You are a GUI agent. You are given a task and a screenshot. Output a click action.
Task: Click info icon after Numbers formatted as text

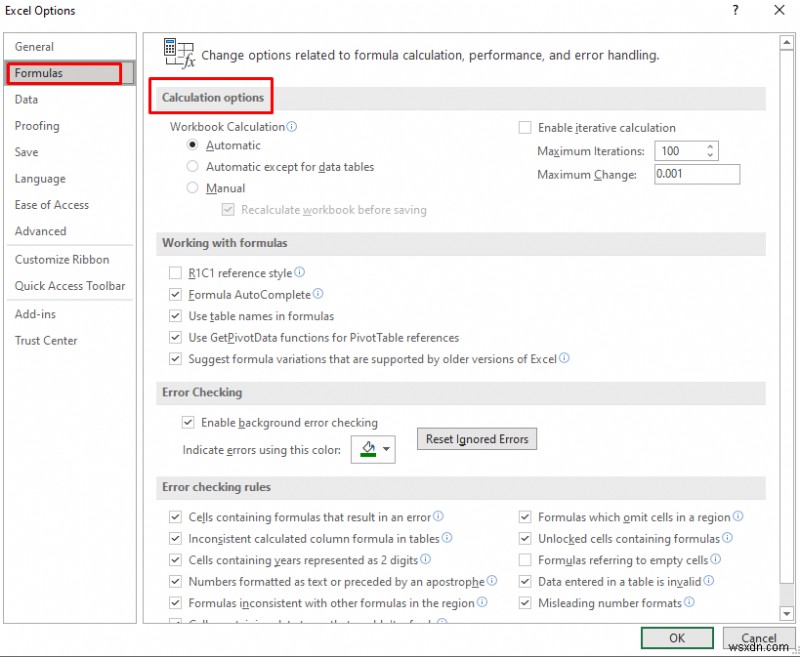point(491,580)
